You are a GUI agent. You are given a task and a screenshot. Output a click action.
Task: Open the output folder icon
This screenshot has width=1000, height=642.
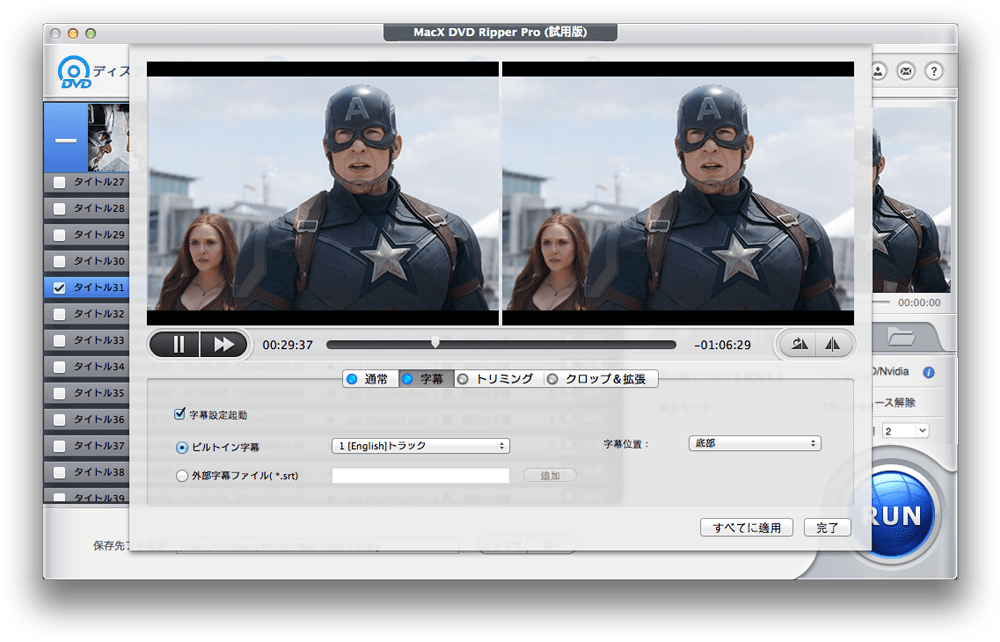click(x=900, y=336)
